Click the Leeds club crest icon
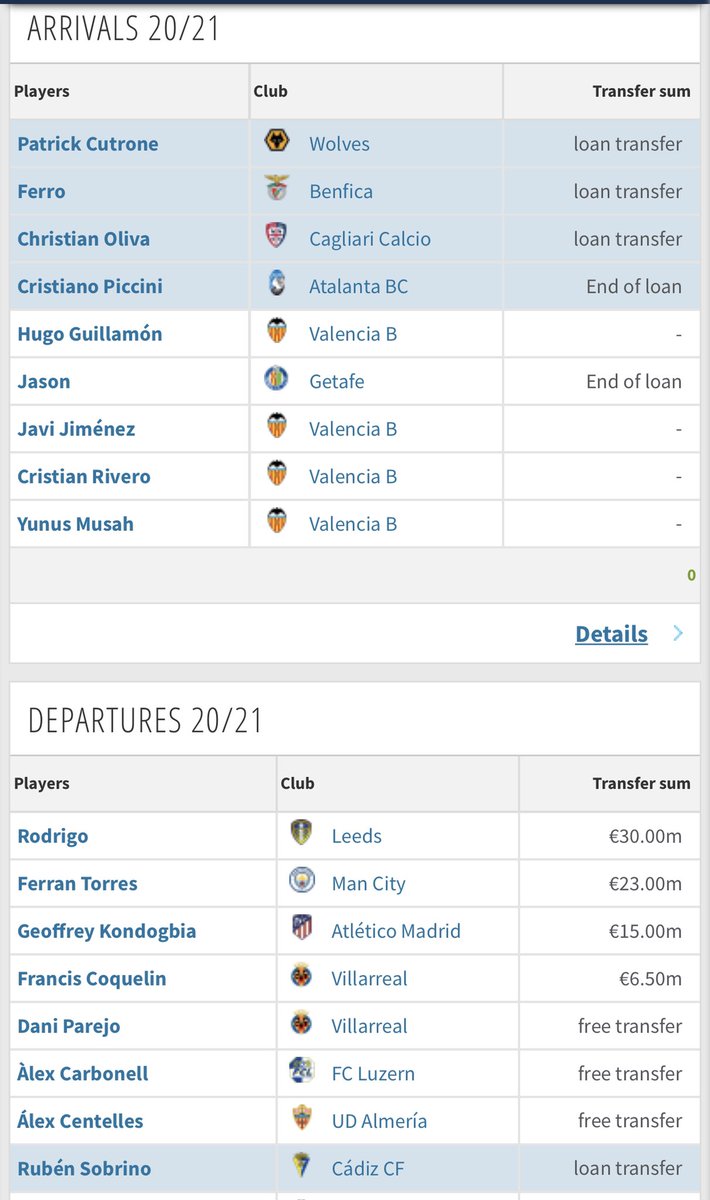This screenshot has height=1200, width=710. click(x=301, y=833)
